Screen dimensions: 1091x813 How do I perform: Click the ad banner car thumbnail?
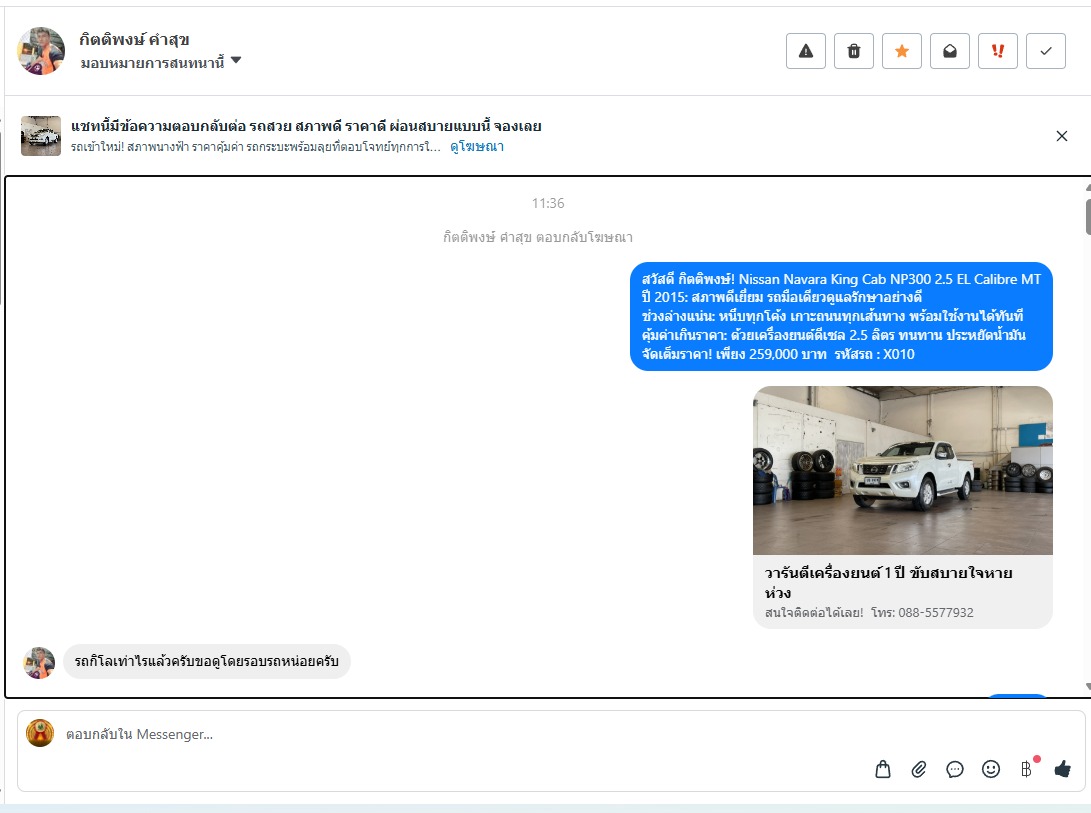pyautogui.click(x=41, y=136)
